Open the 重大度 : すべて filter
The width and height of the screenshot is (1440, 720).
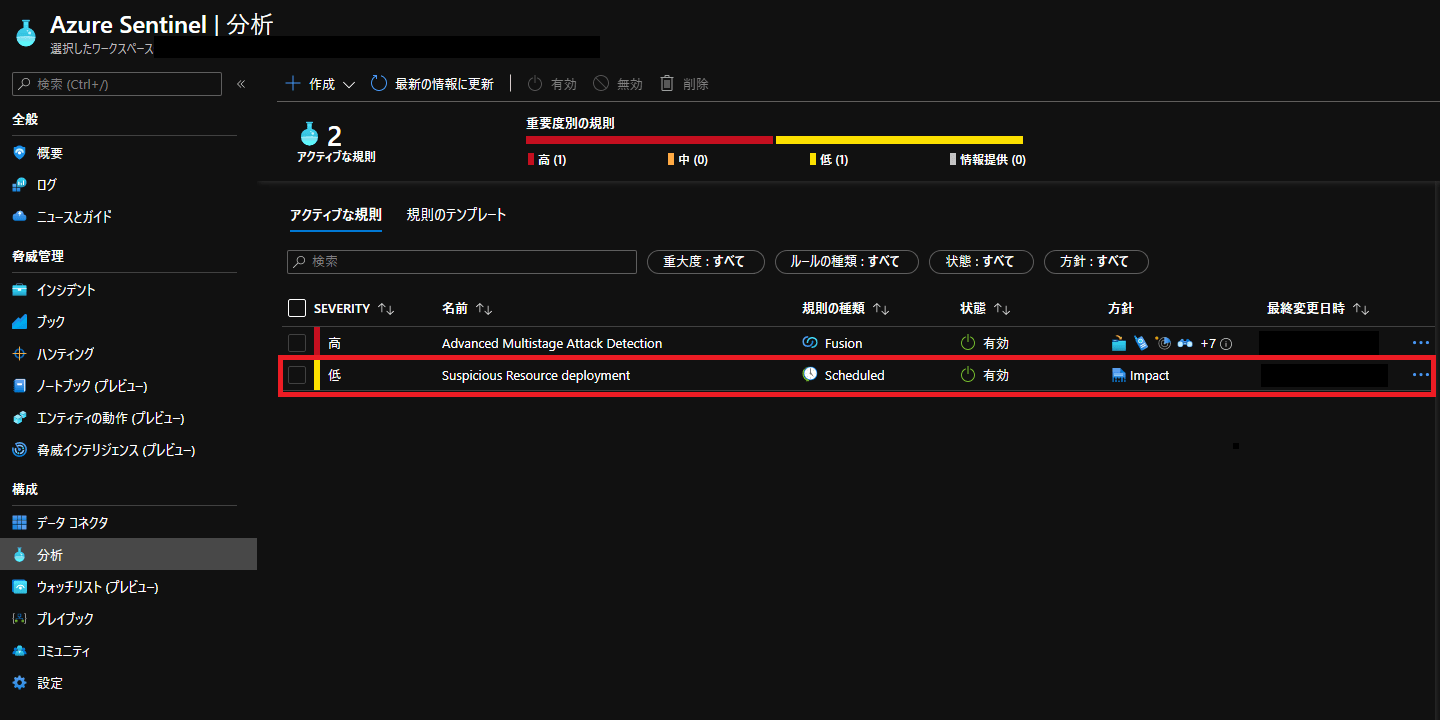(706, 261)
